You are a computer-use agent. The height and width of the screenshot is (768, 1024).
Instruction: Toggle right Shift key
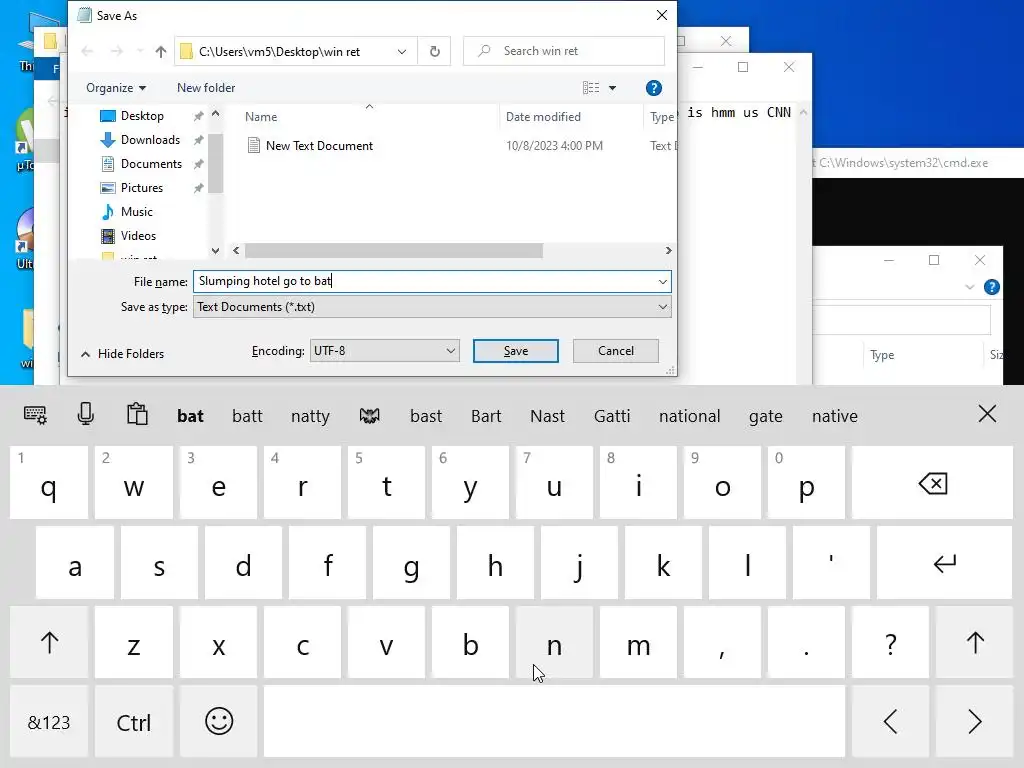point(974,643)
